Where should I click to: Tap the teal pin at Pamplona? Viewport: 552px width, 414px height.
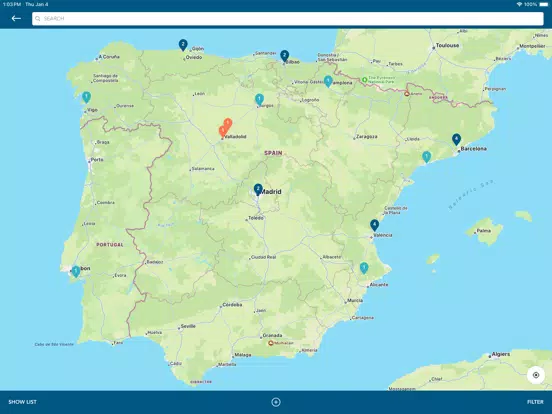tap(328, 81)
